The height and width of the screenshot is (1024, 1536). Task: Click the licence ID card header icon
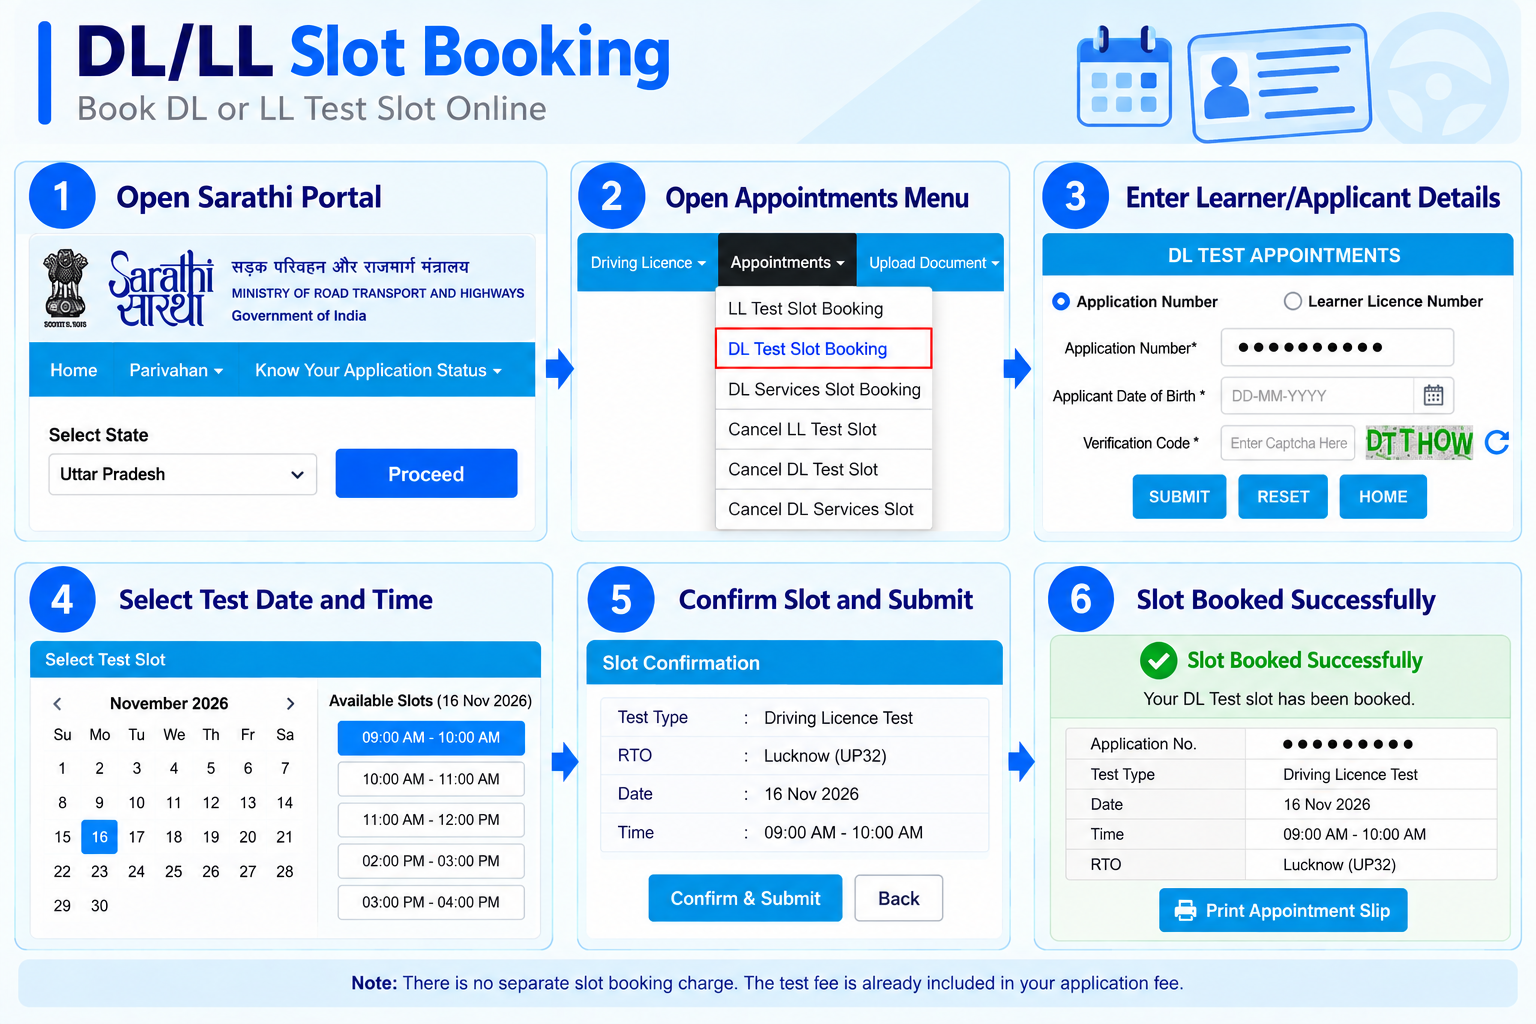tap(1279, 83)
